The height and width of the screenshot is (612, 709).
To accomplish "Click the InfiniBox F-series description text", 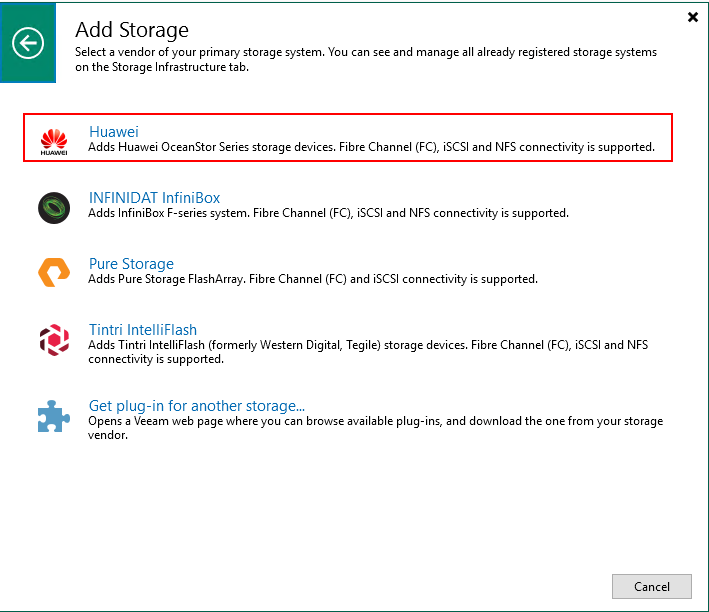I will [328, 213].
